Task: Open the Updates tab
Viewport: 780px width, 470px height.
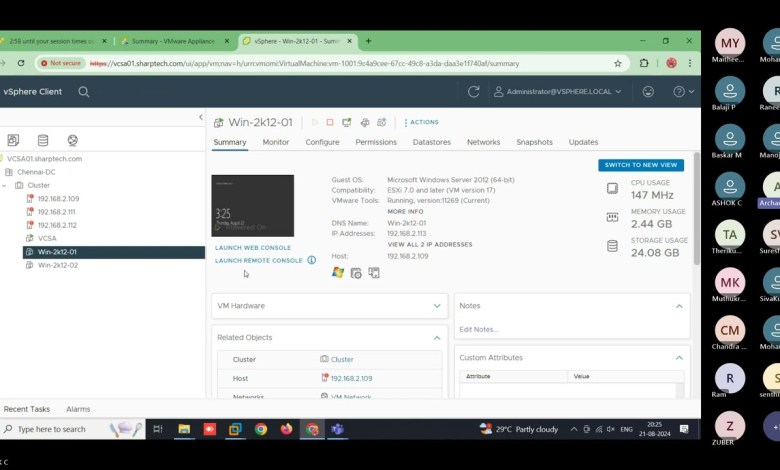Action: tap(584, 142)
